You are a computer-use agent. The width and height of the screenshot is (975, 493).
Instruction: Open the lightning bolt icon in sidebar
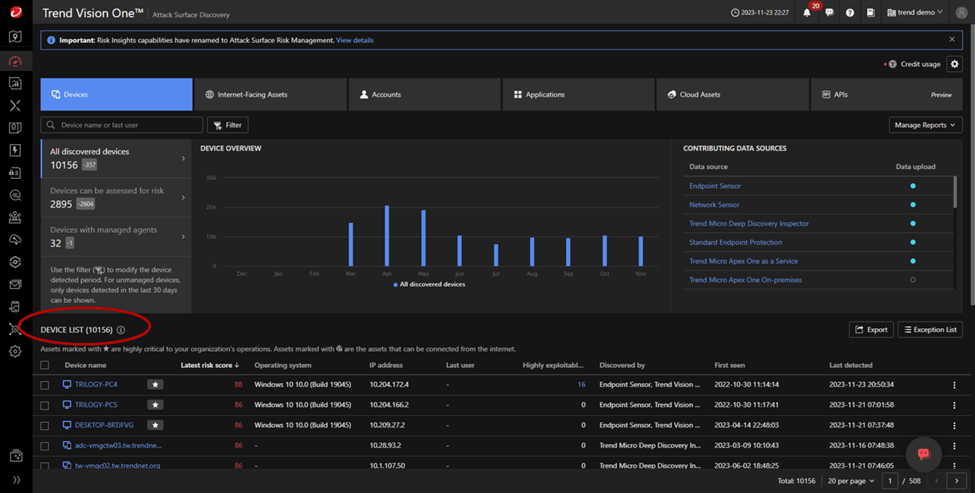16,150
